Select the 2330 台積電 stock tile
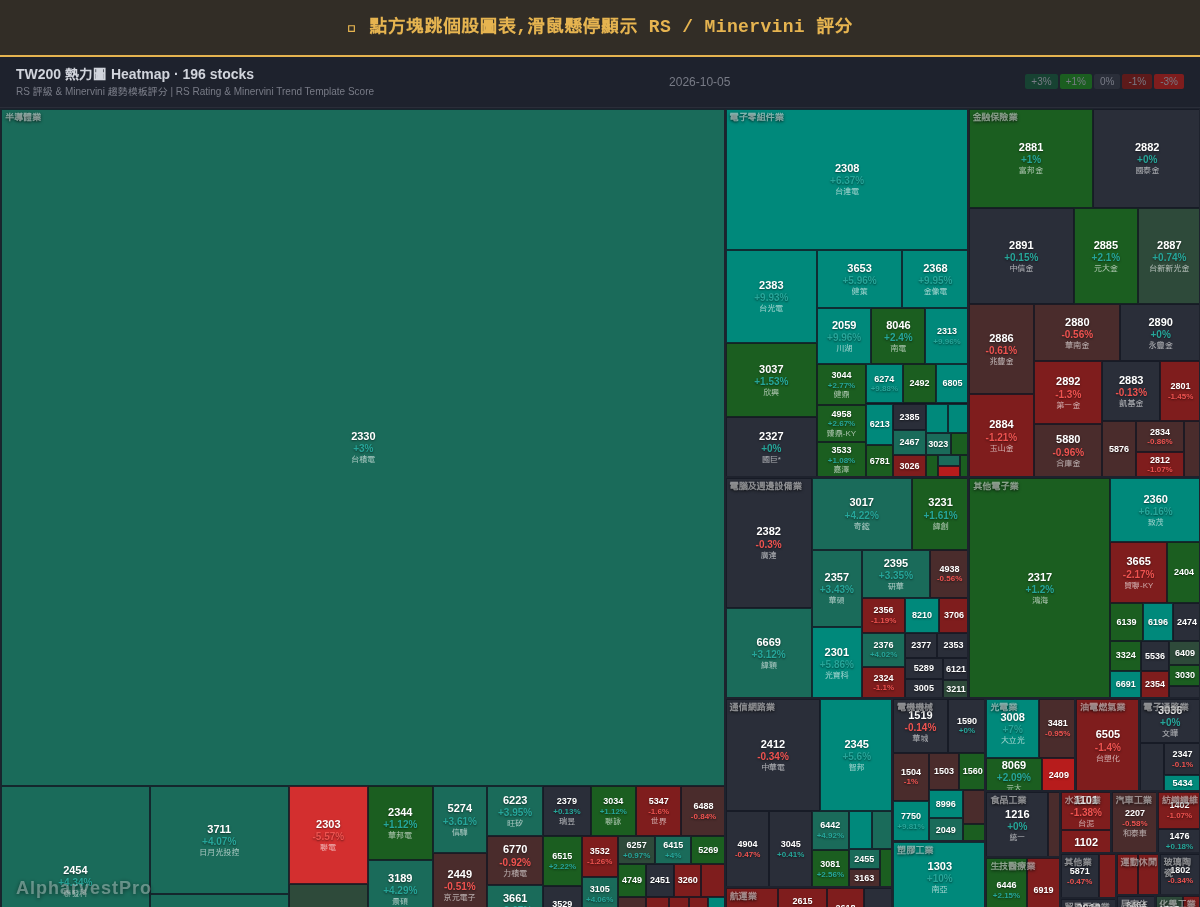 [x=363, y=447]
